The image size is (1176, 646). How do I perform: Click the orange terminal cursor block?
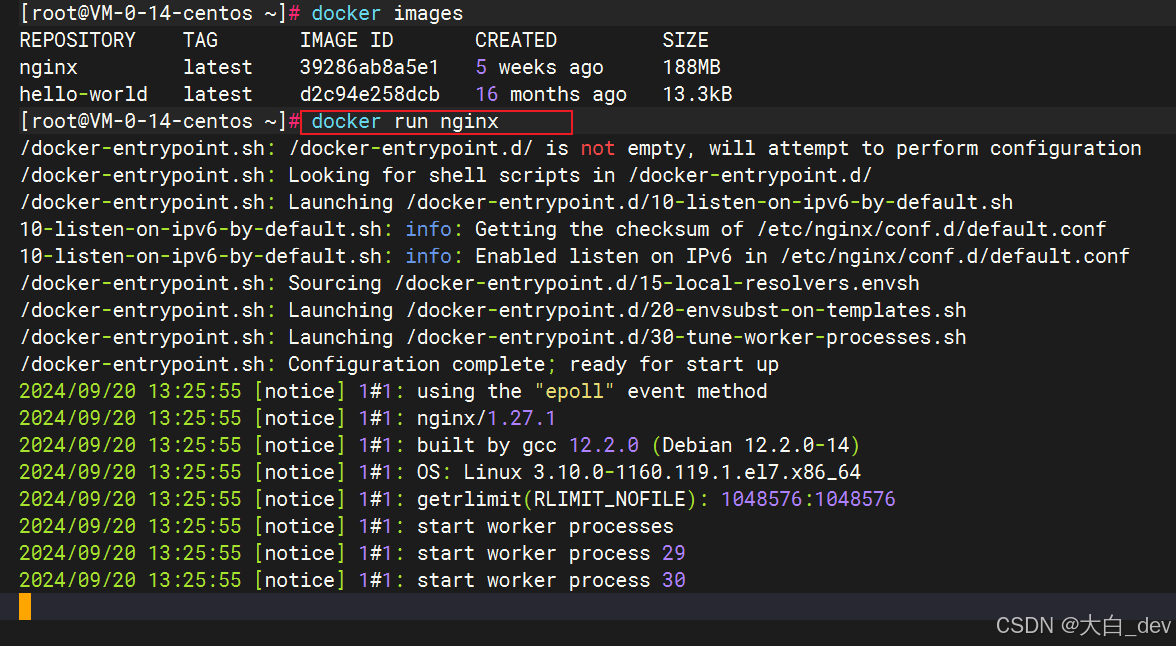point(25,606)
